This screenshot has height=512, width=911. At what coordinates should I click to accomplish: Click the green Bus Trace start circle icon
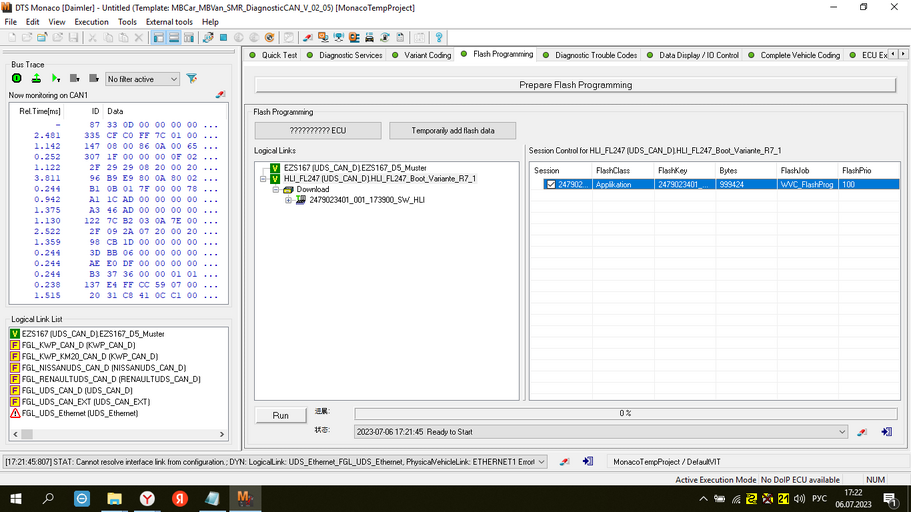17,78
